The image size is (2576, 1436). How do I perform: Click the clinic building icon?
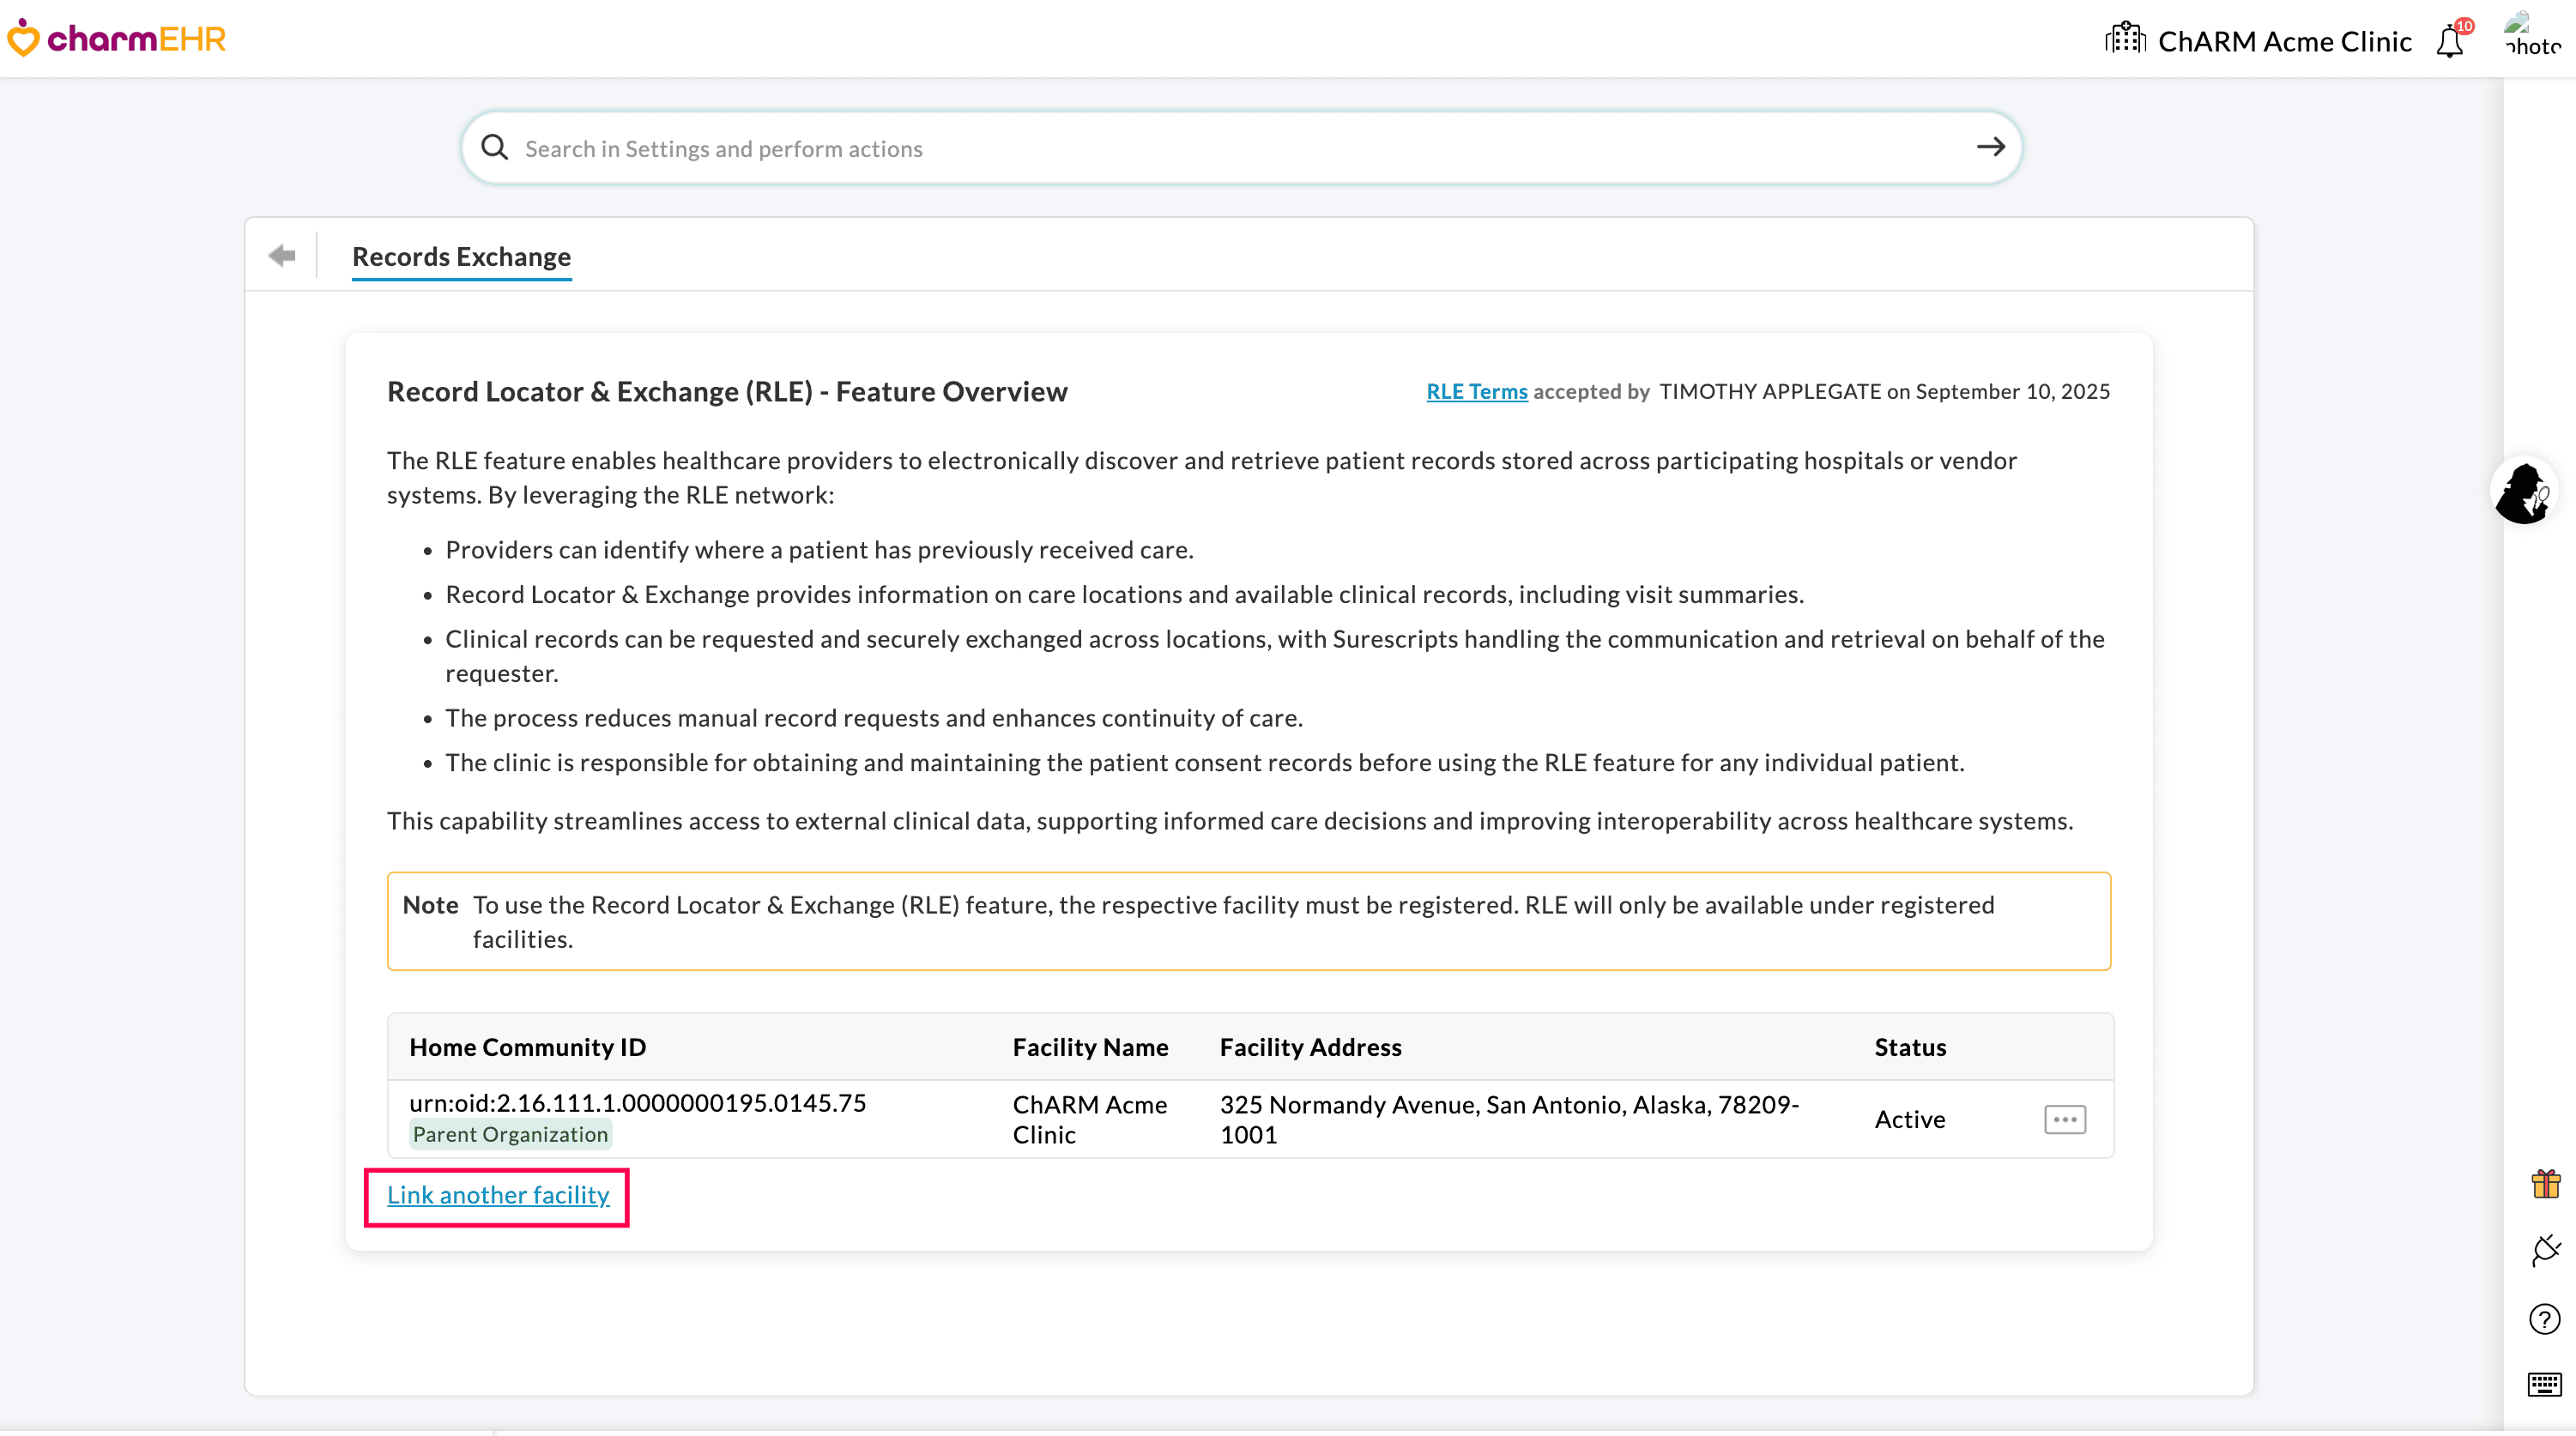pyautogui.click(x=2125, y=39)
